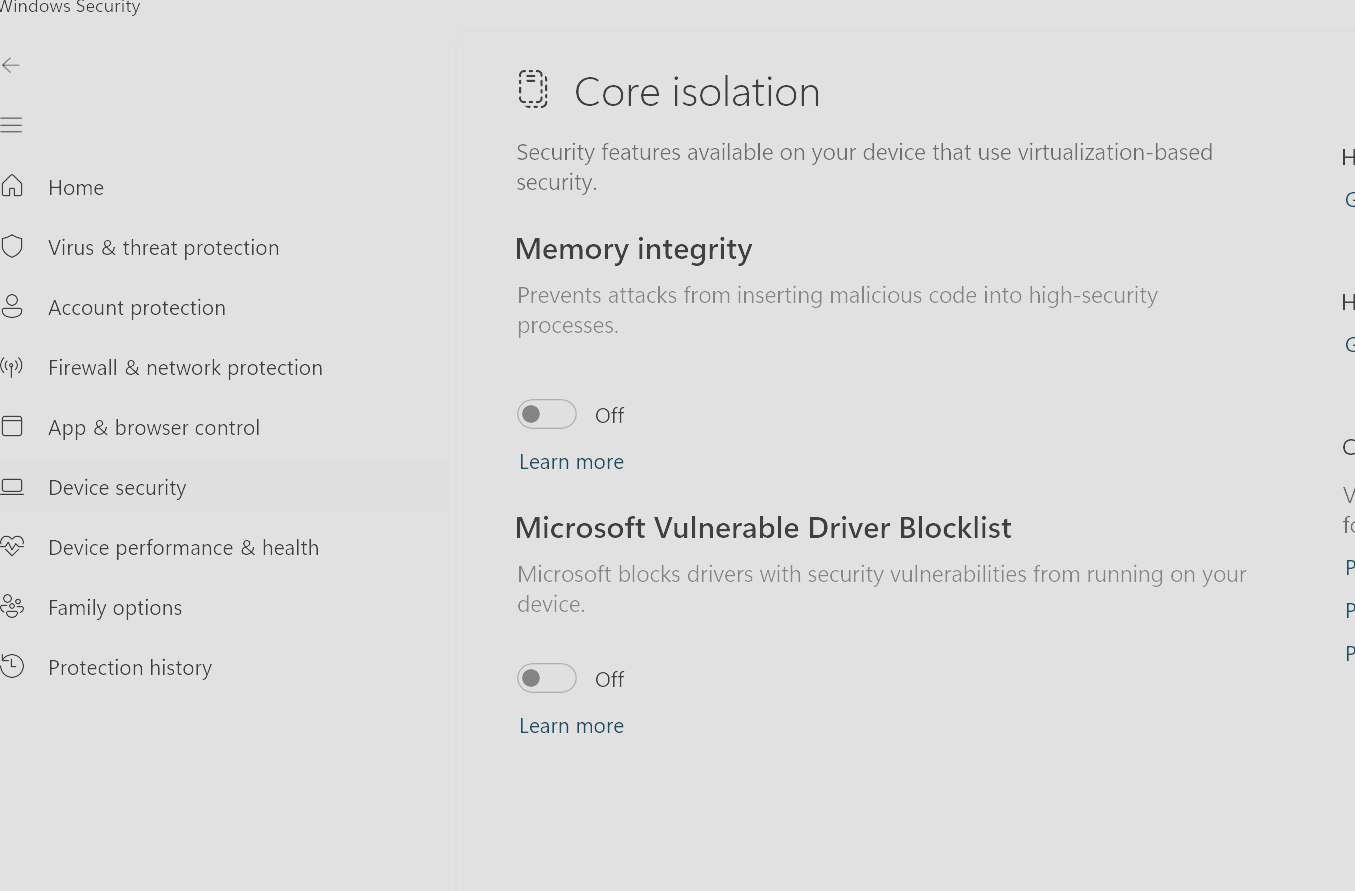Click the 'Microsoft blocks drivers' description
Image resolution: width=1355 pixels, height=891 pixels.
pyautogui.click(x=881, y=589)
